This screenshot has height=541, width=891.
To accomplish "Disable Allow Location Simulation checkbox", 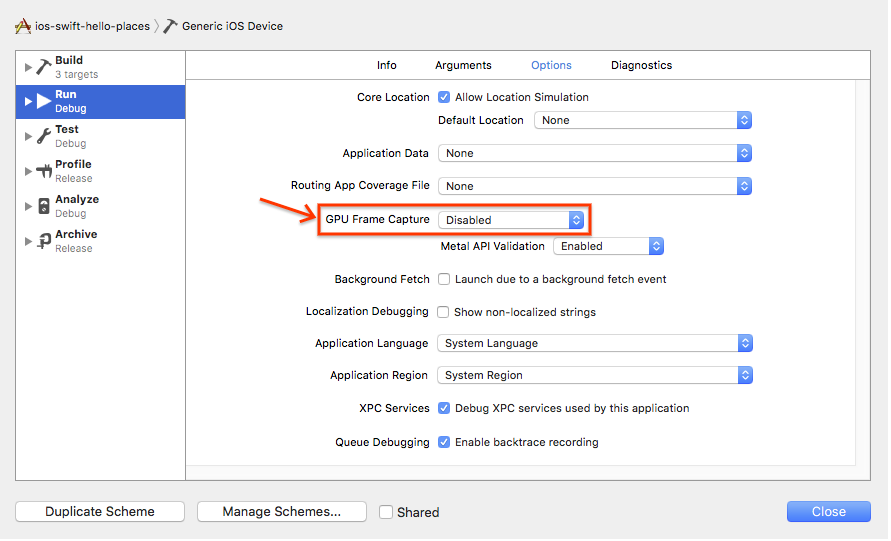I will (x=444, y=97).
